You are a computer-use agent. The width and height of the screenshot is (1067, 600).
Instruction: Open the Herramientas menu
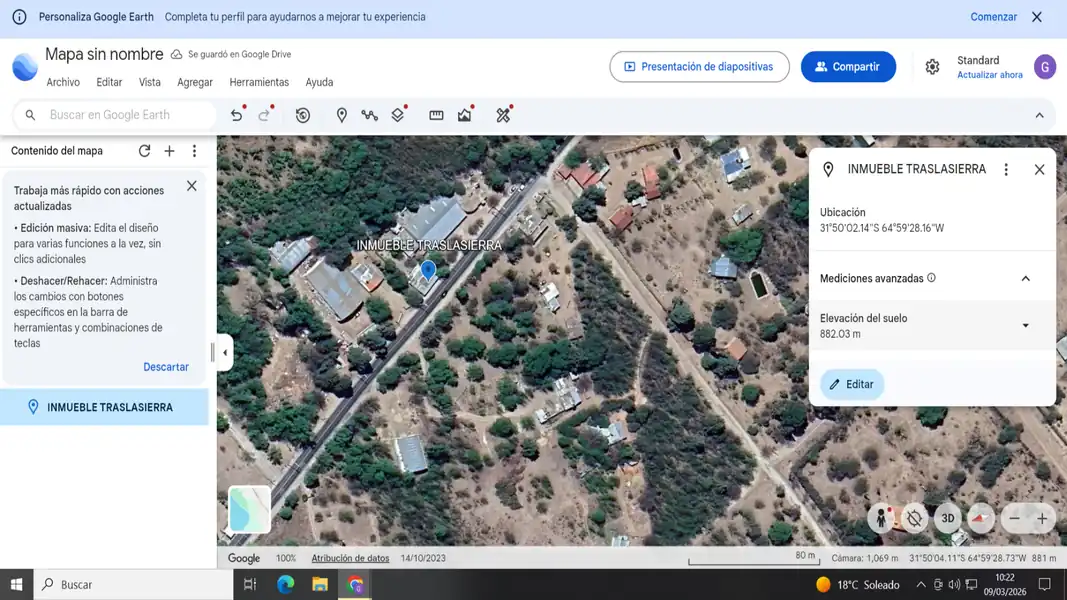(x=259, y=83)
